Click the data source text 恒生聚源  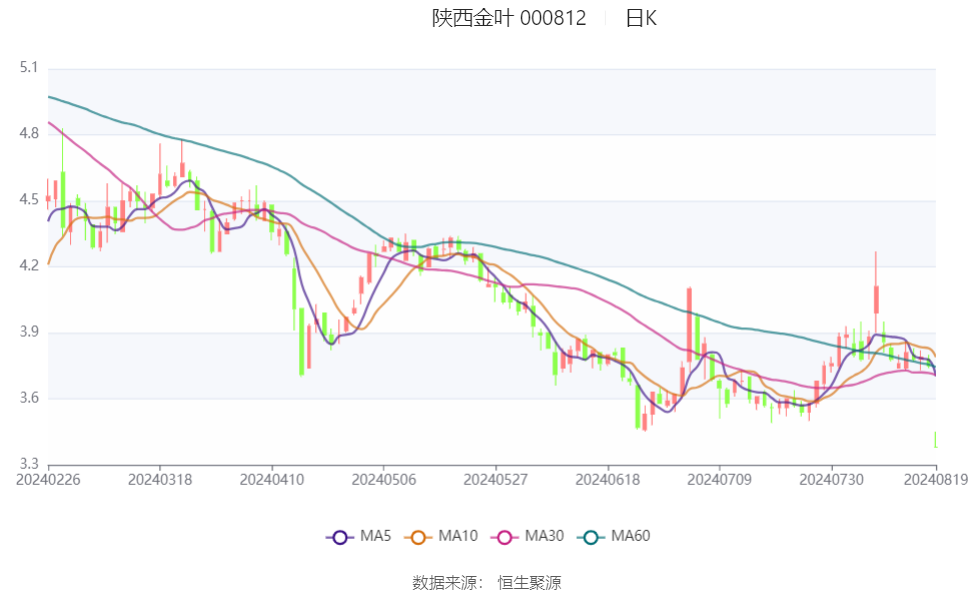[x=529, y=583]
